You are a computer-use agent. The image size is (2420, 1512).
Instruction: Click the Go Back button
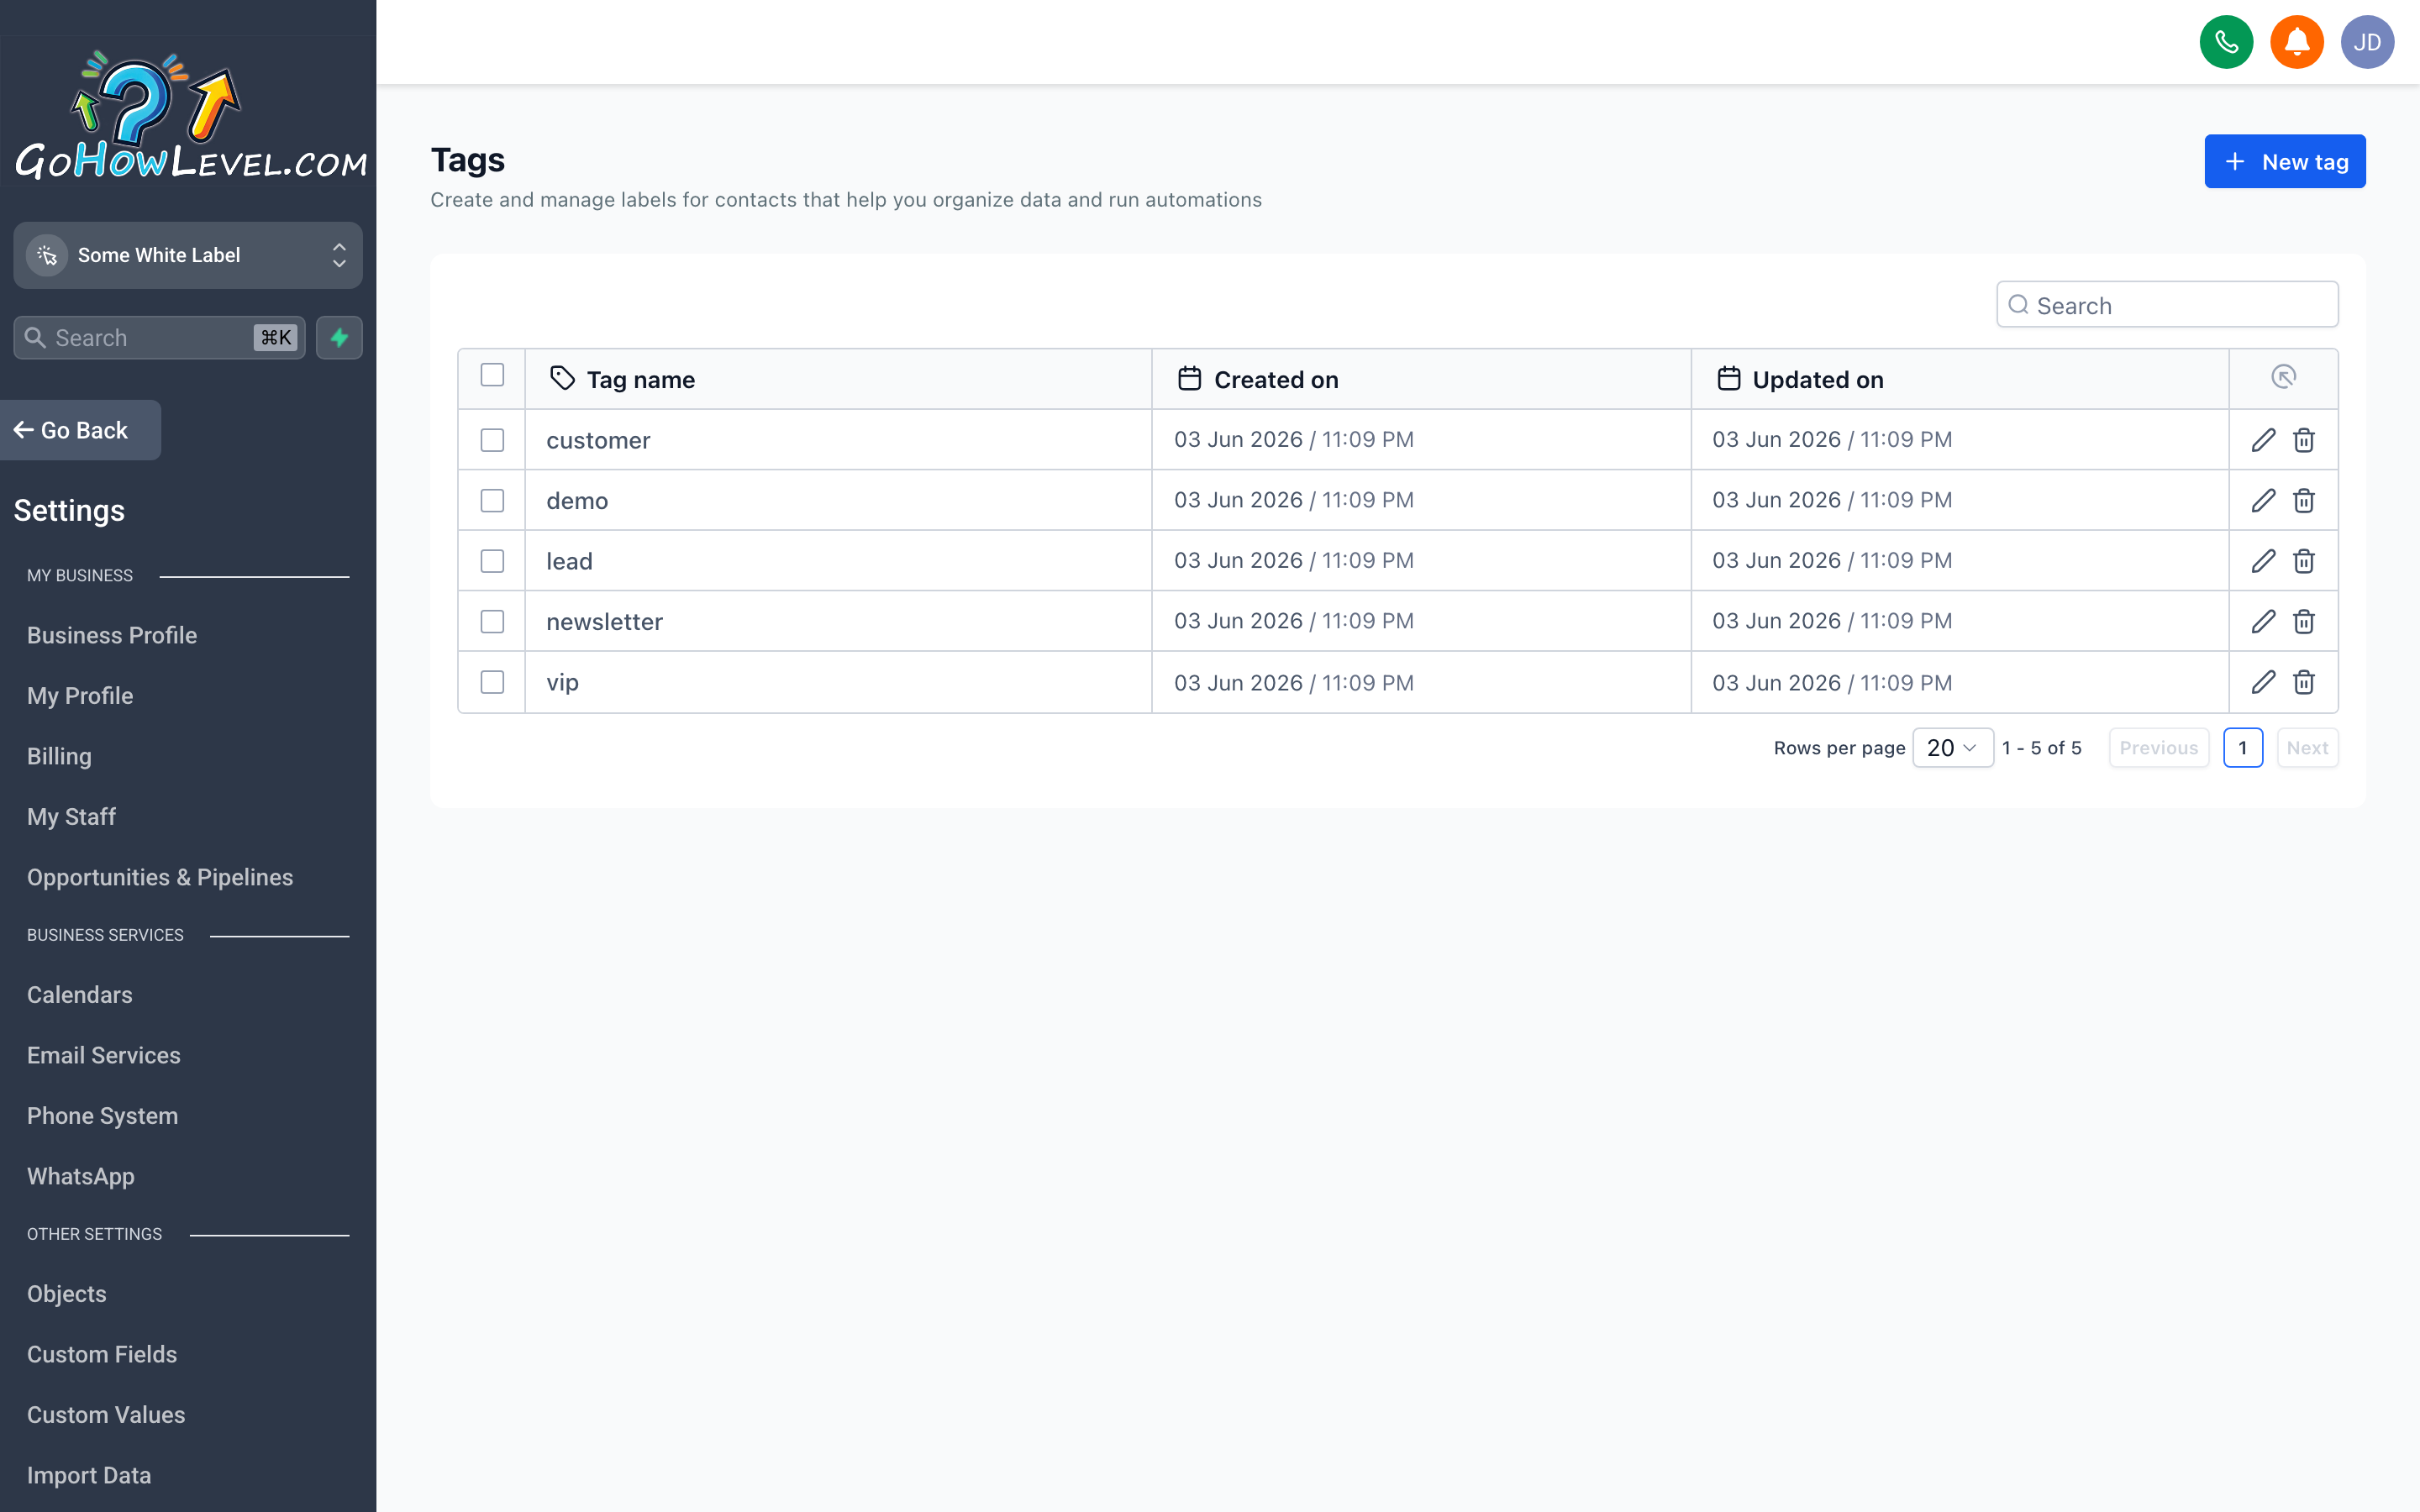coord(80,430)
